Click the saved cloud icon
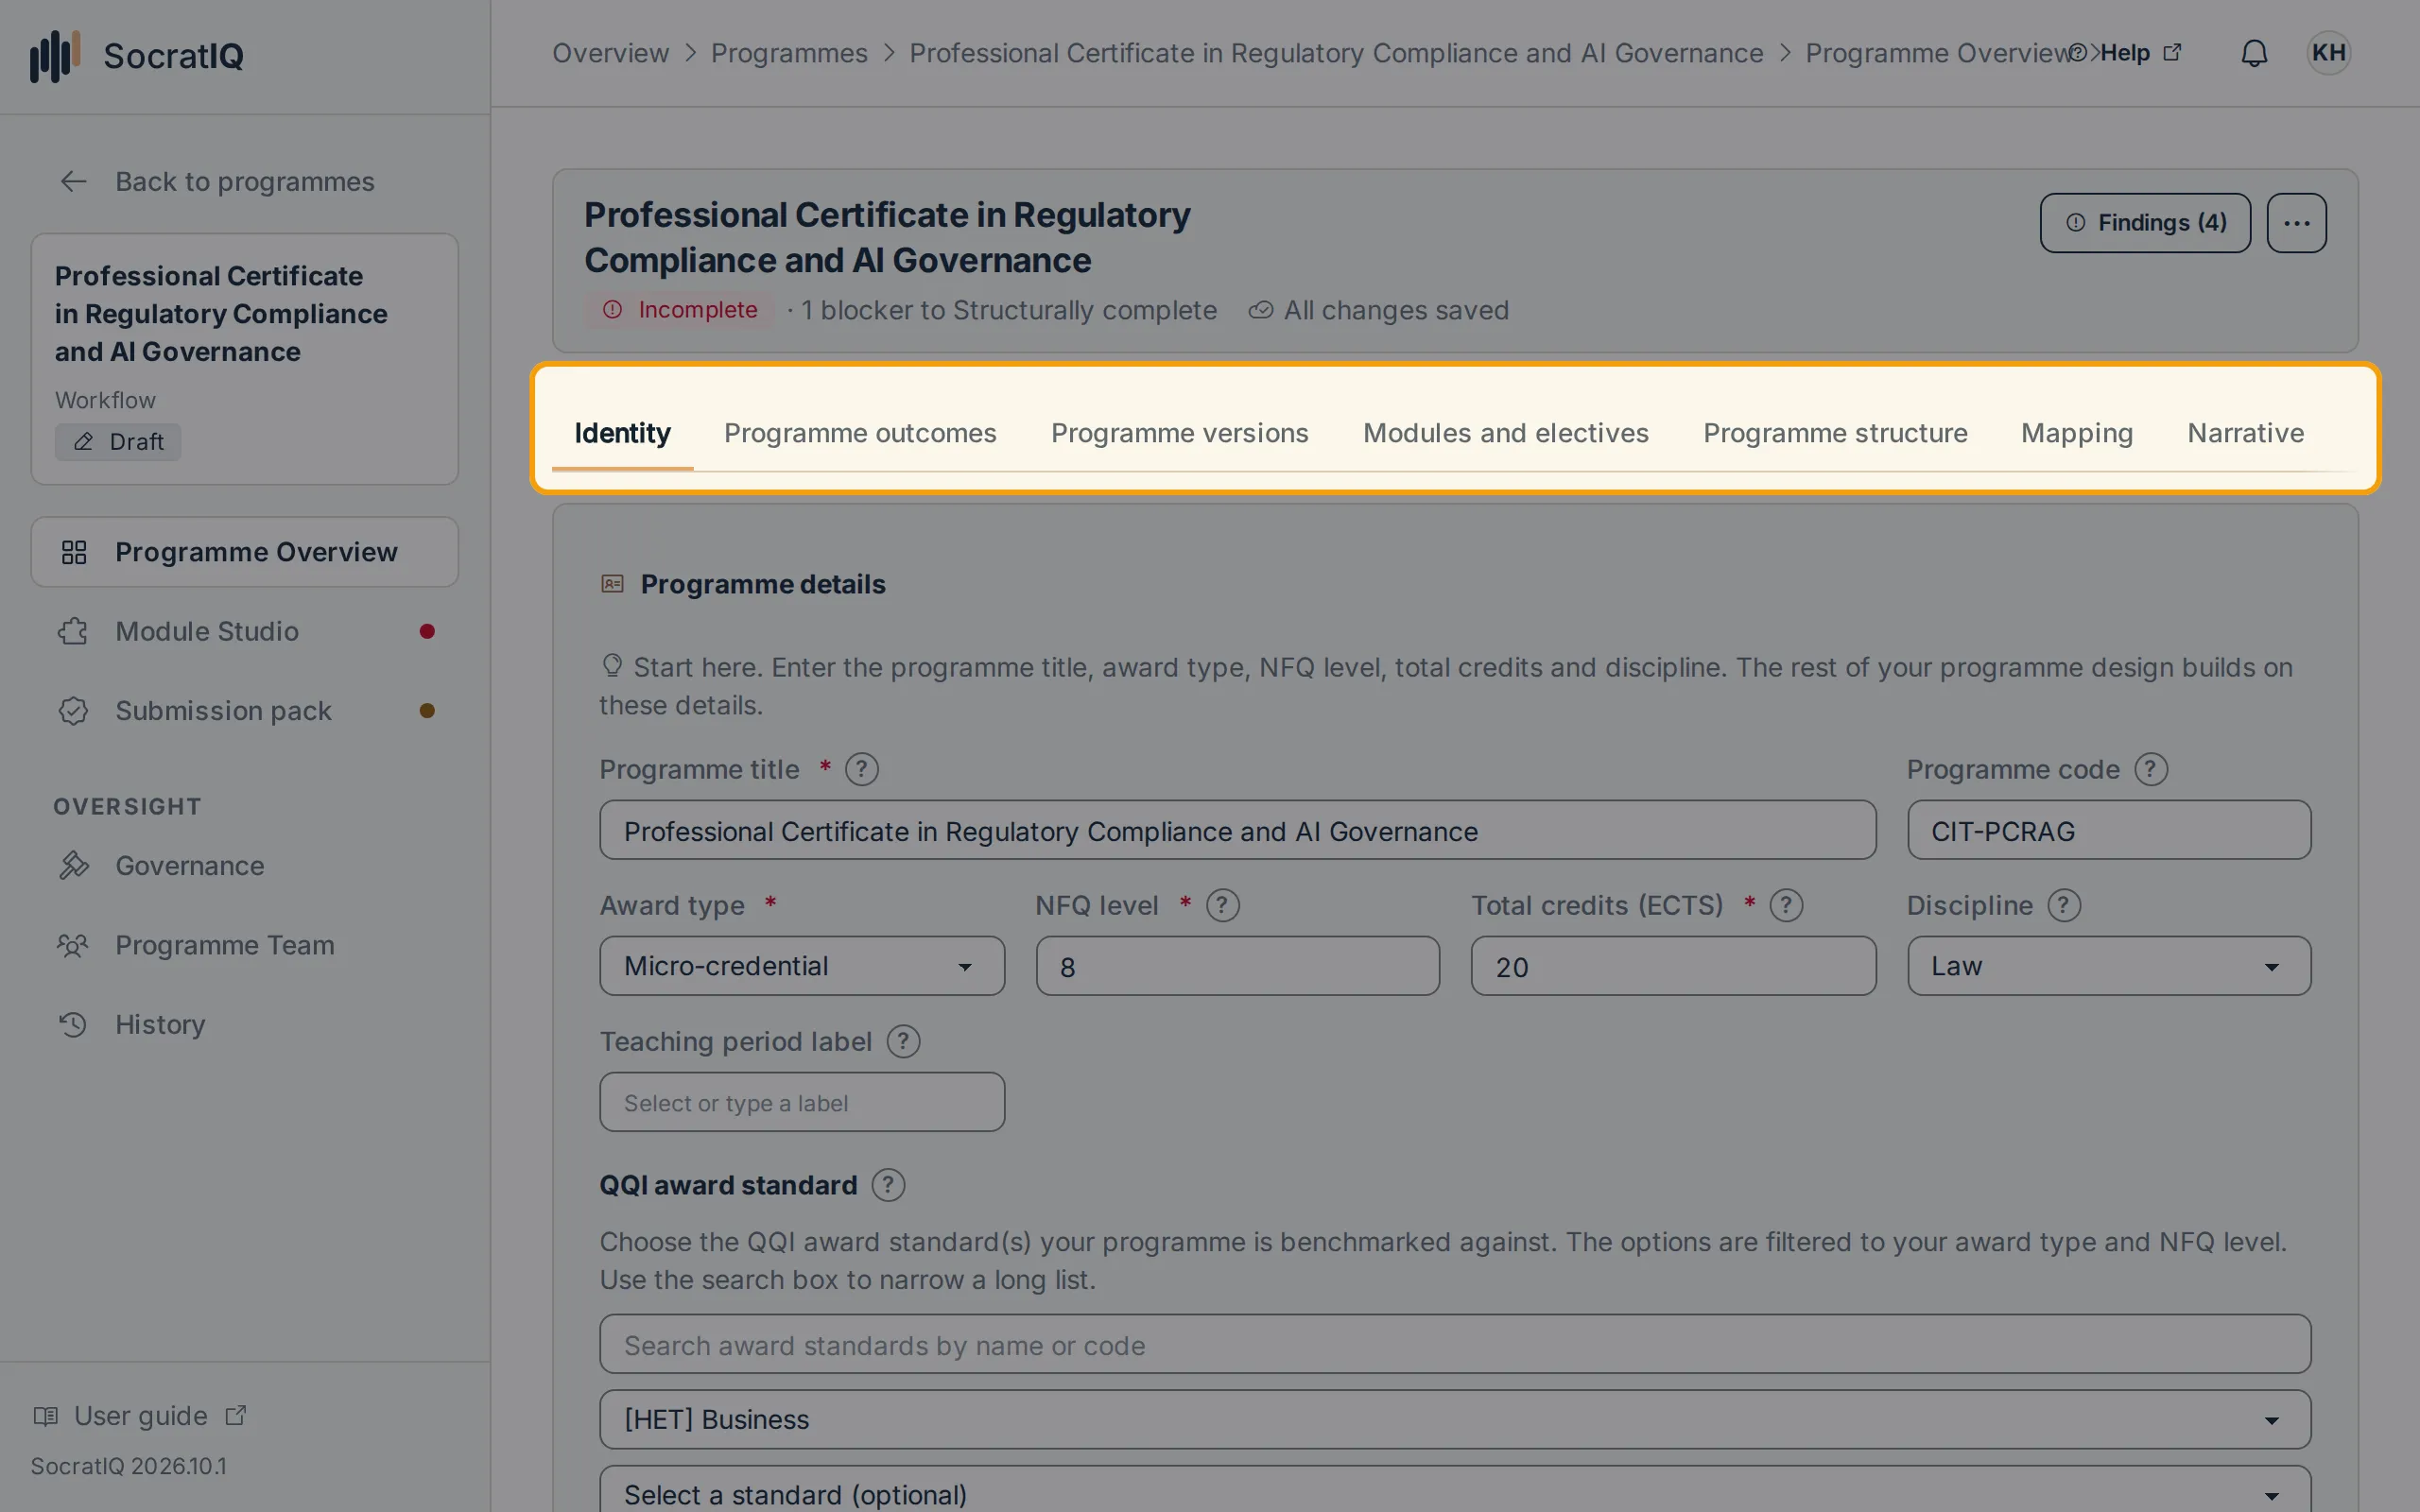Viewport: 2420px width, 1512px height. (x=1260, y=310)
